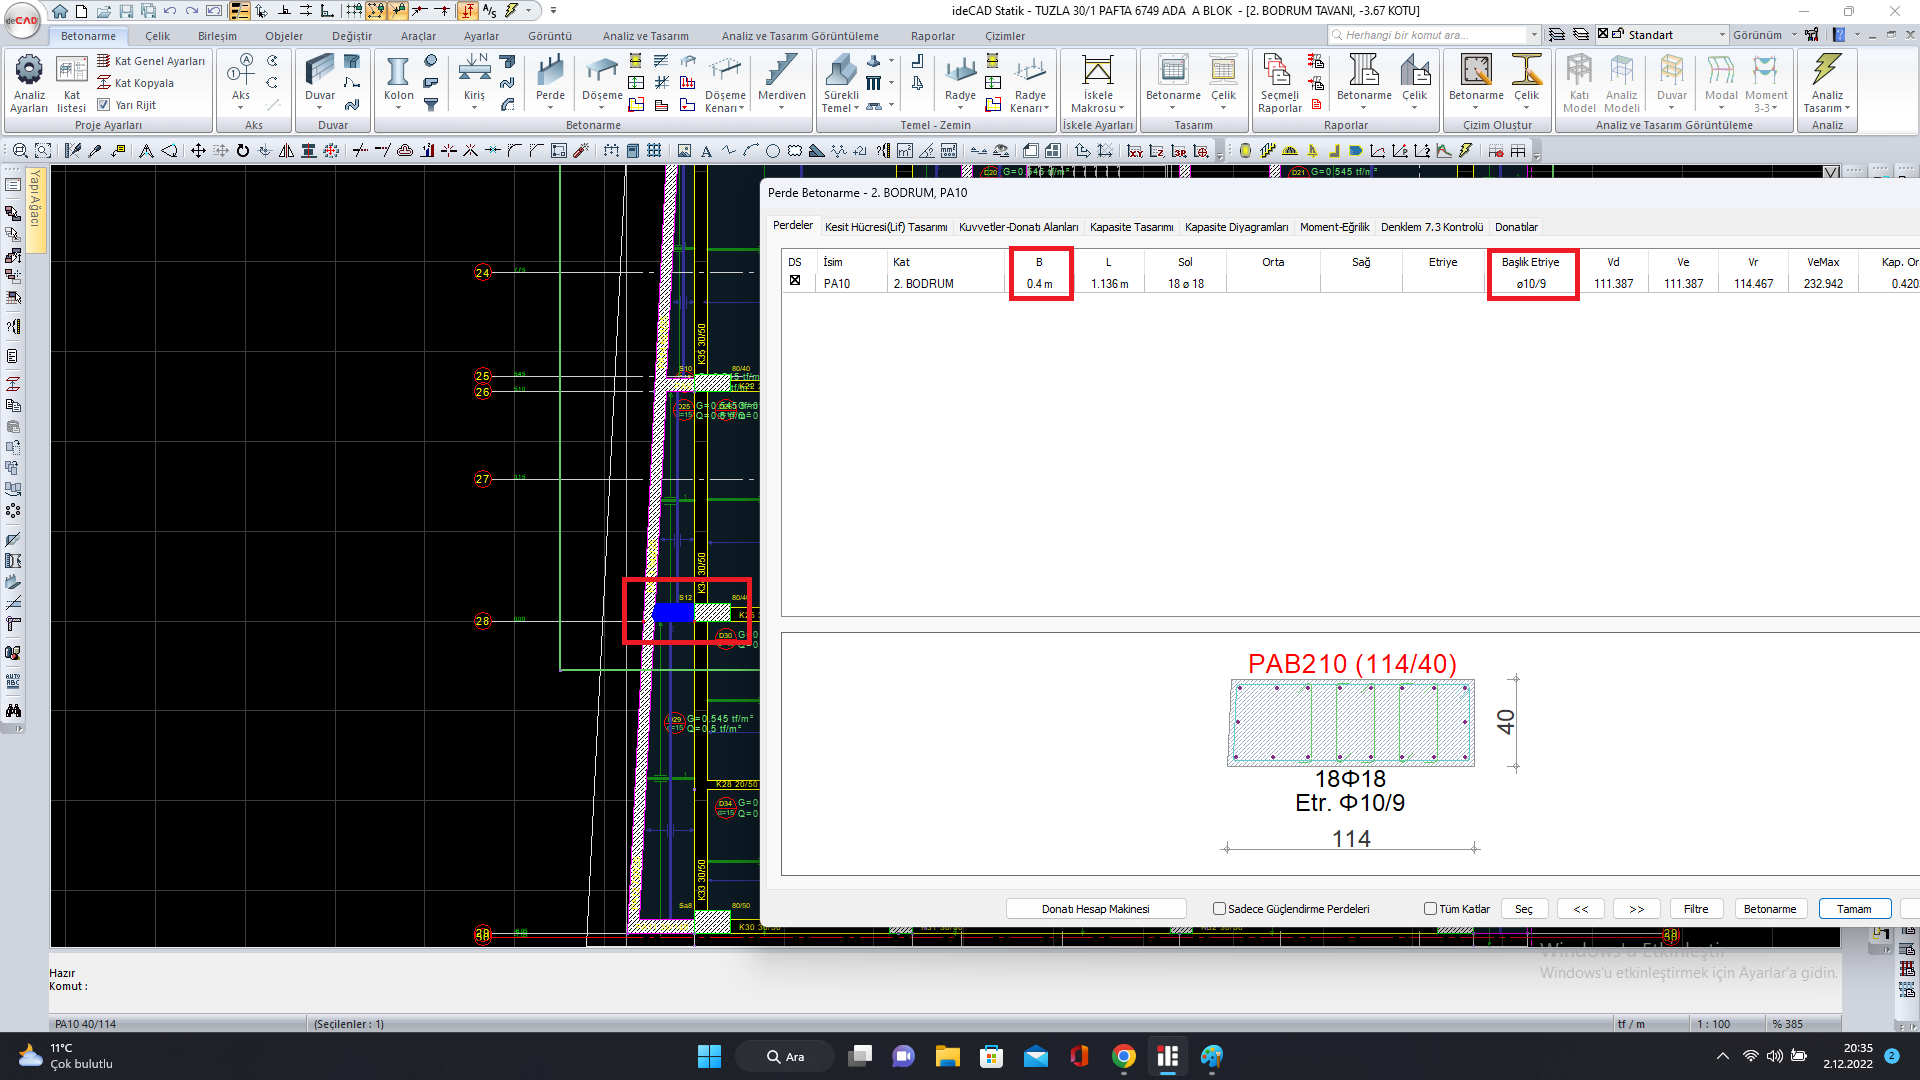Click the >> next button
1920x1080 pixels.
pyautogui.click(x=1636, y=909)
